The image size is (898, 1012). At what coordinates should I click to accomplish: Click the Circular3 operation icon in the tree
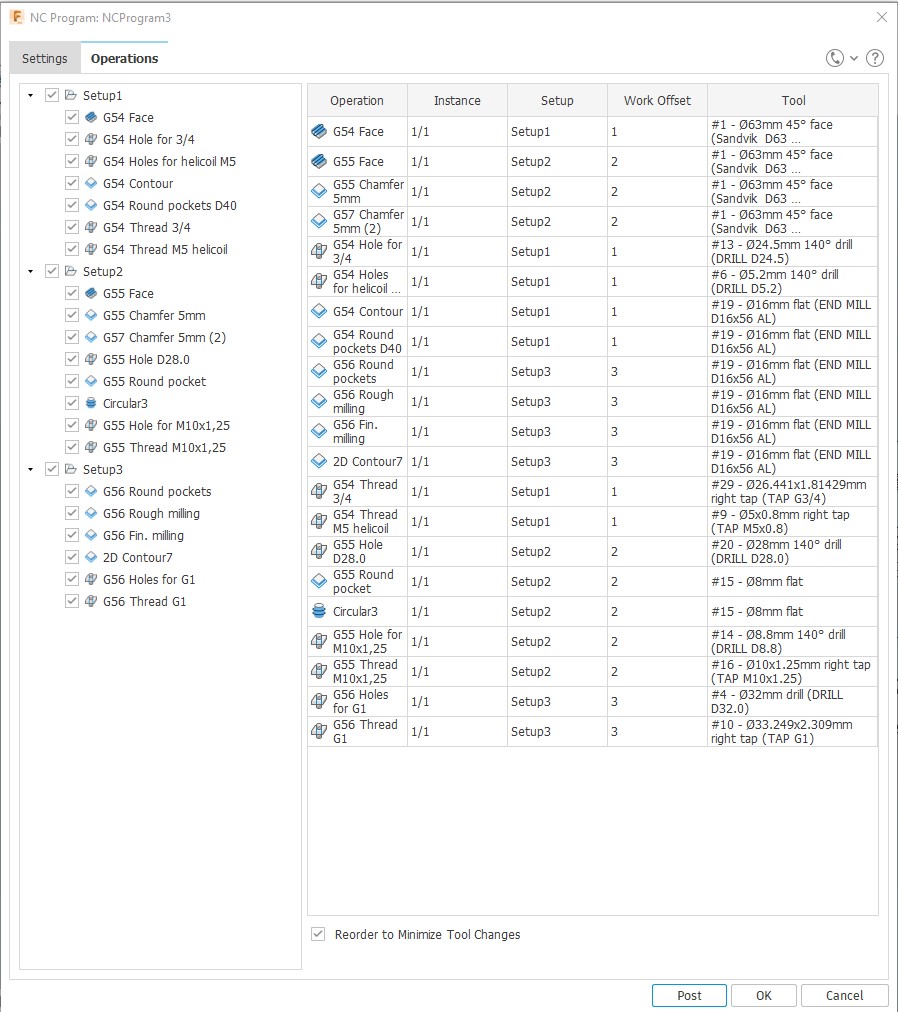[91, 403]
